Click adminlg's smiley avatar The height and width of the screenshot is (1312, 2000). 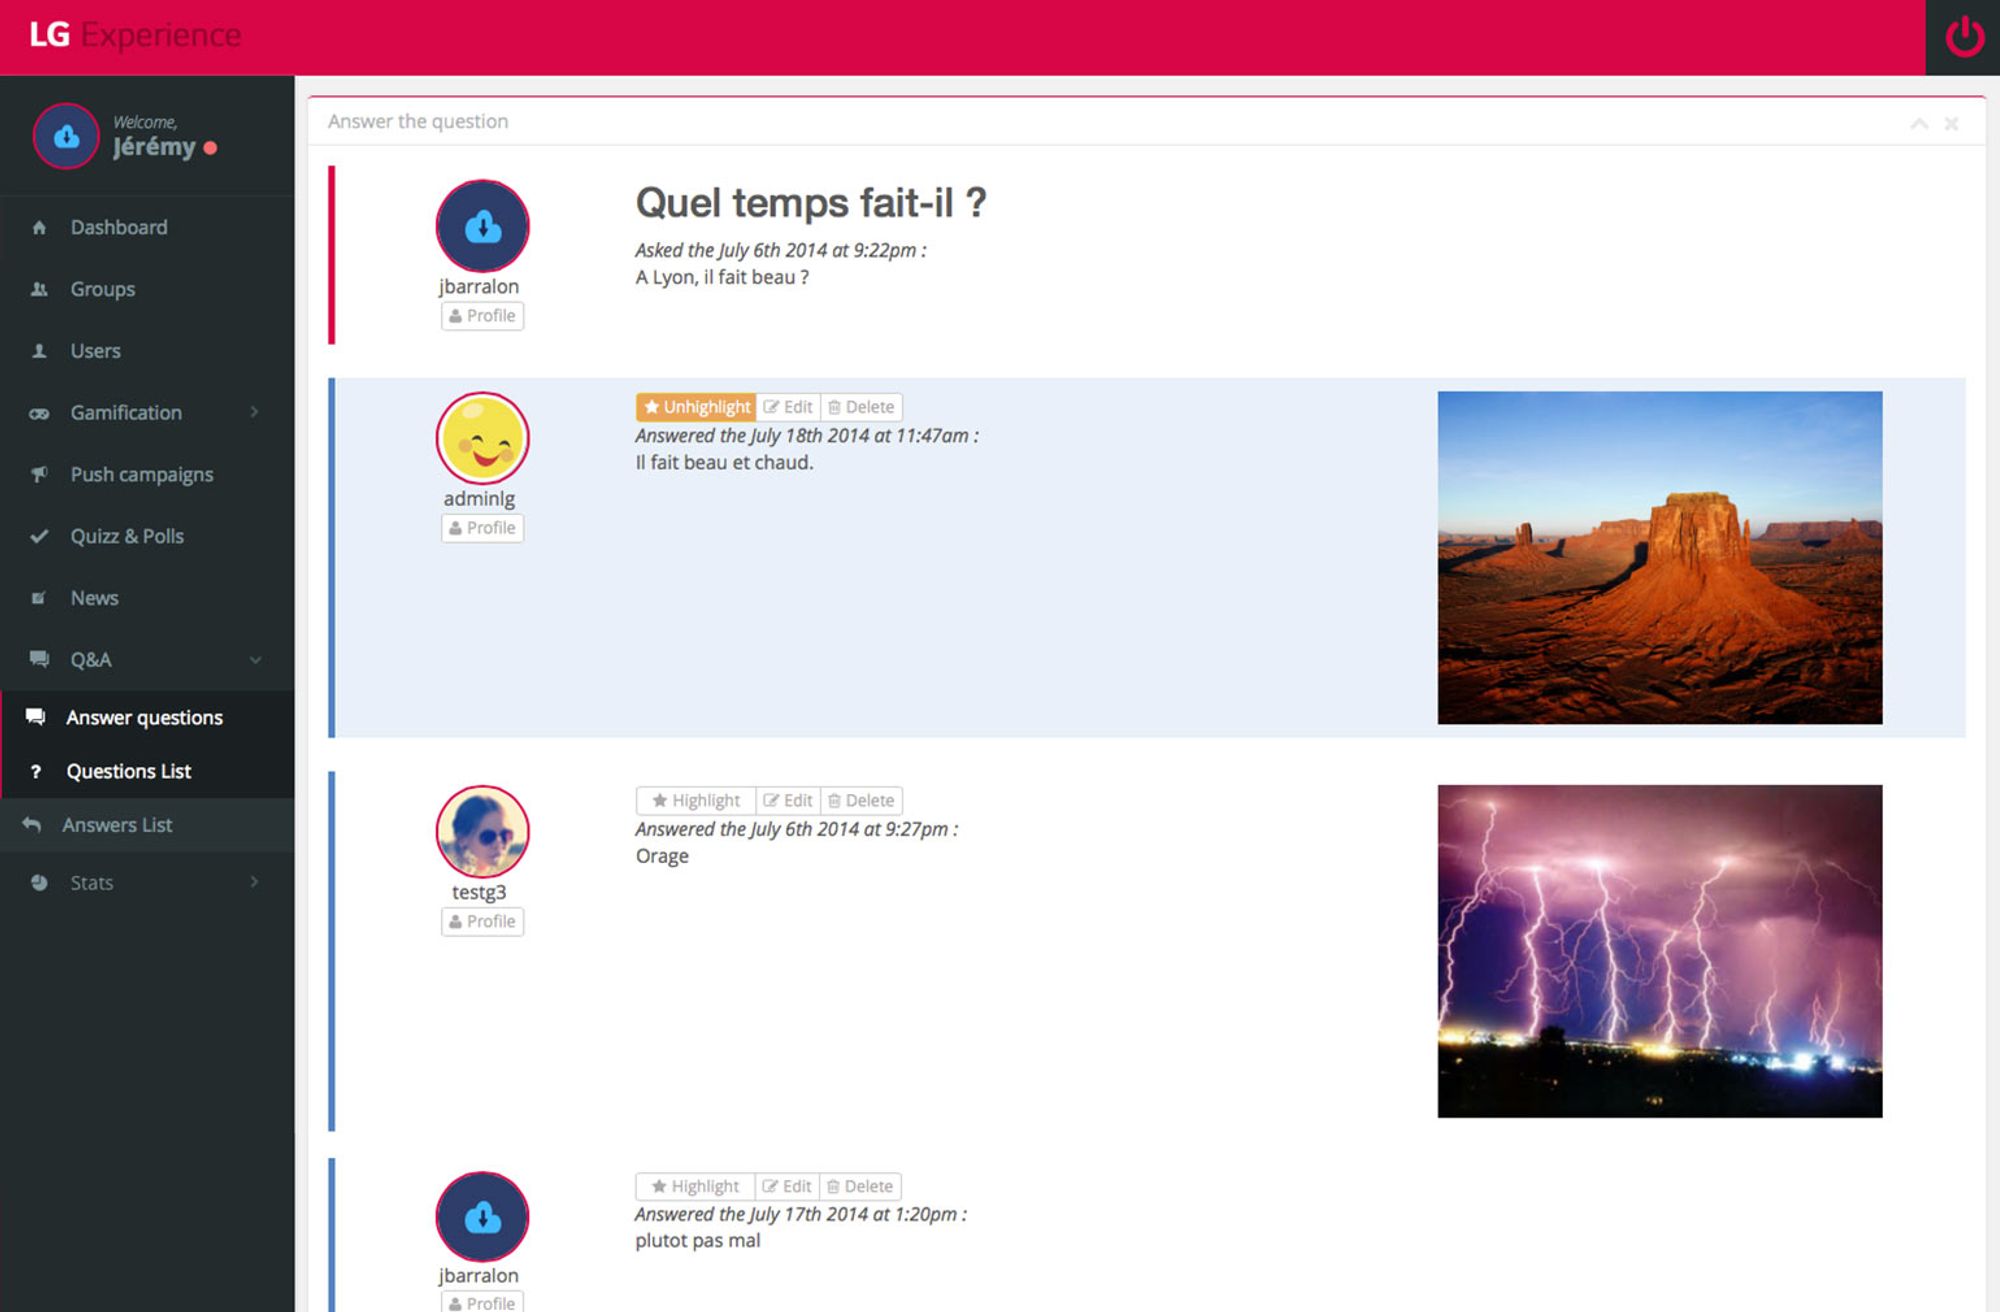coord(482,438)
